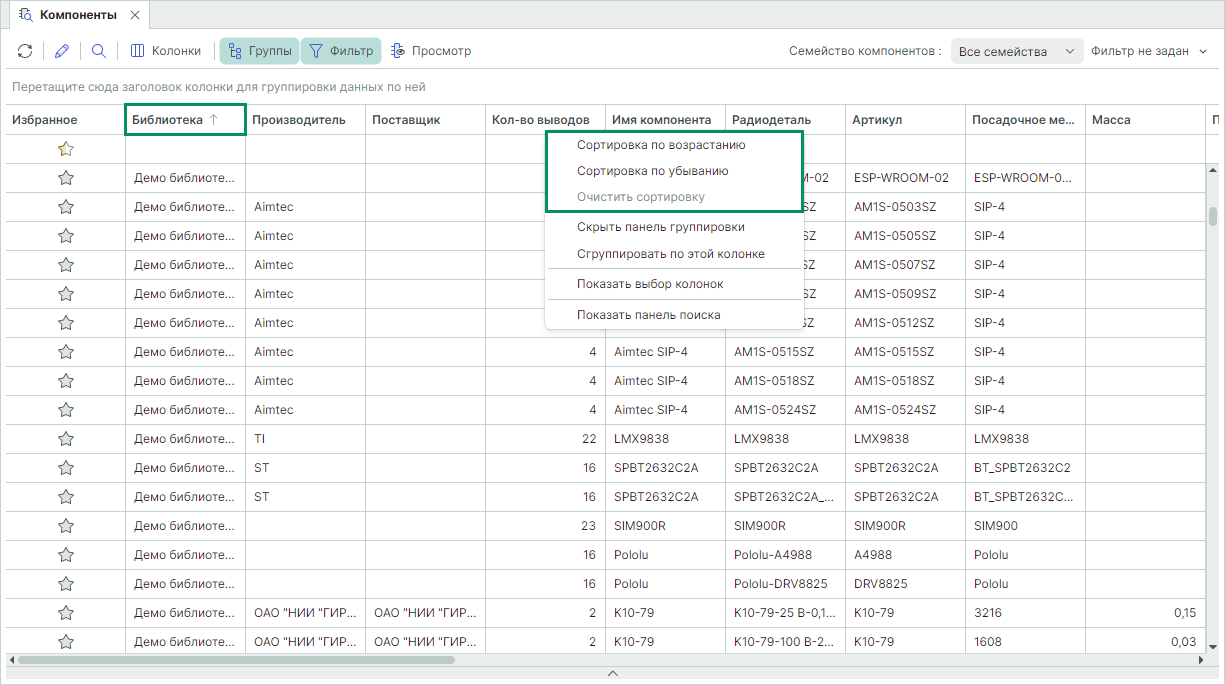Open the Все семейства dropdown
Image resolution: width=1225 pixels, height=685 pixels.
[x=1015, y=51]
